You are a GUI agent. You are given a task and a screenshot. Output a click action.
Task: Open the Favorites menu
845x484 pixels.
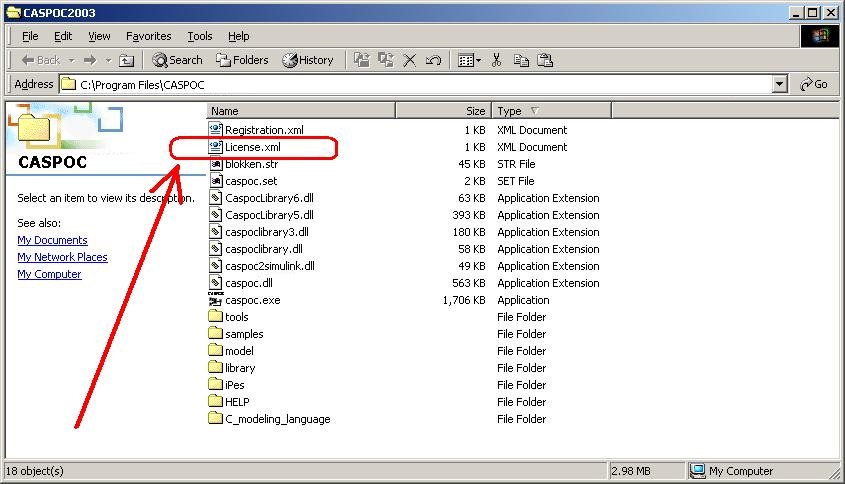click(x=149, y=36)
